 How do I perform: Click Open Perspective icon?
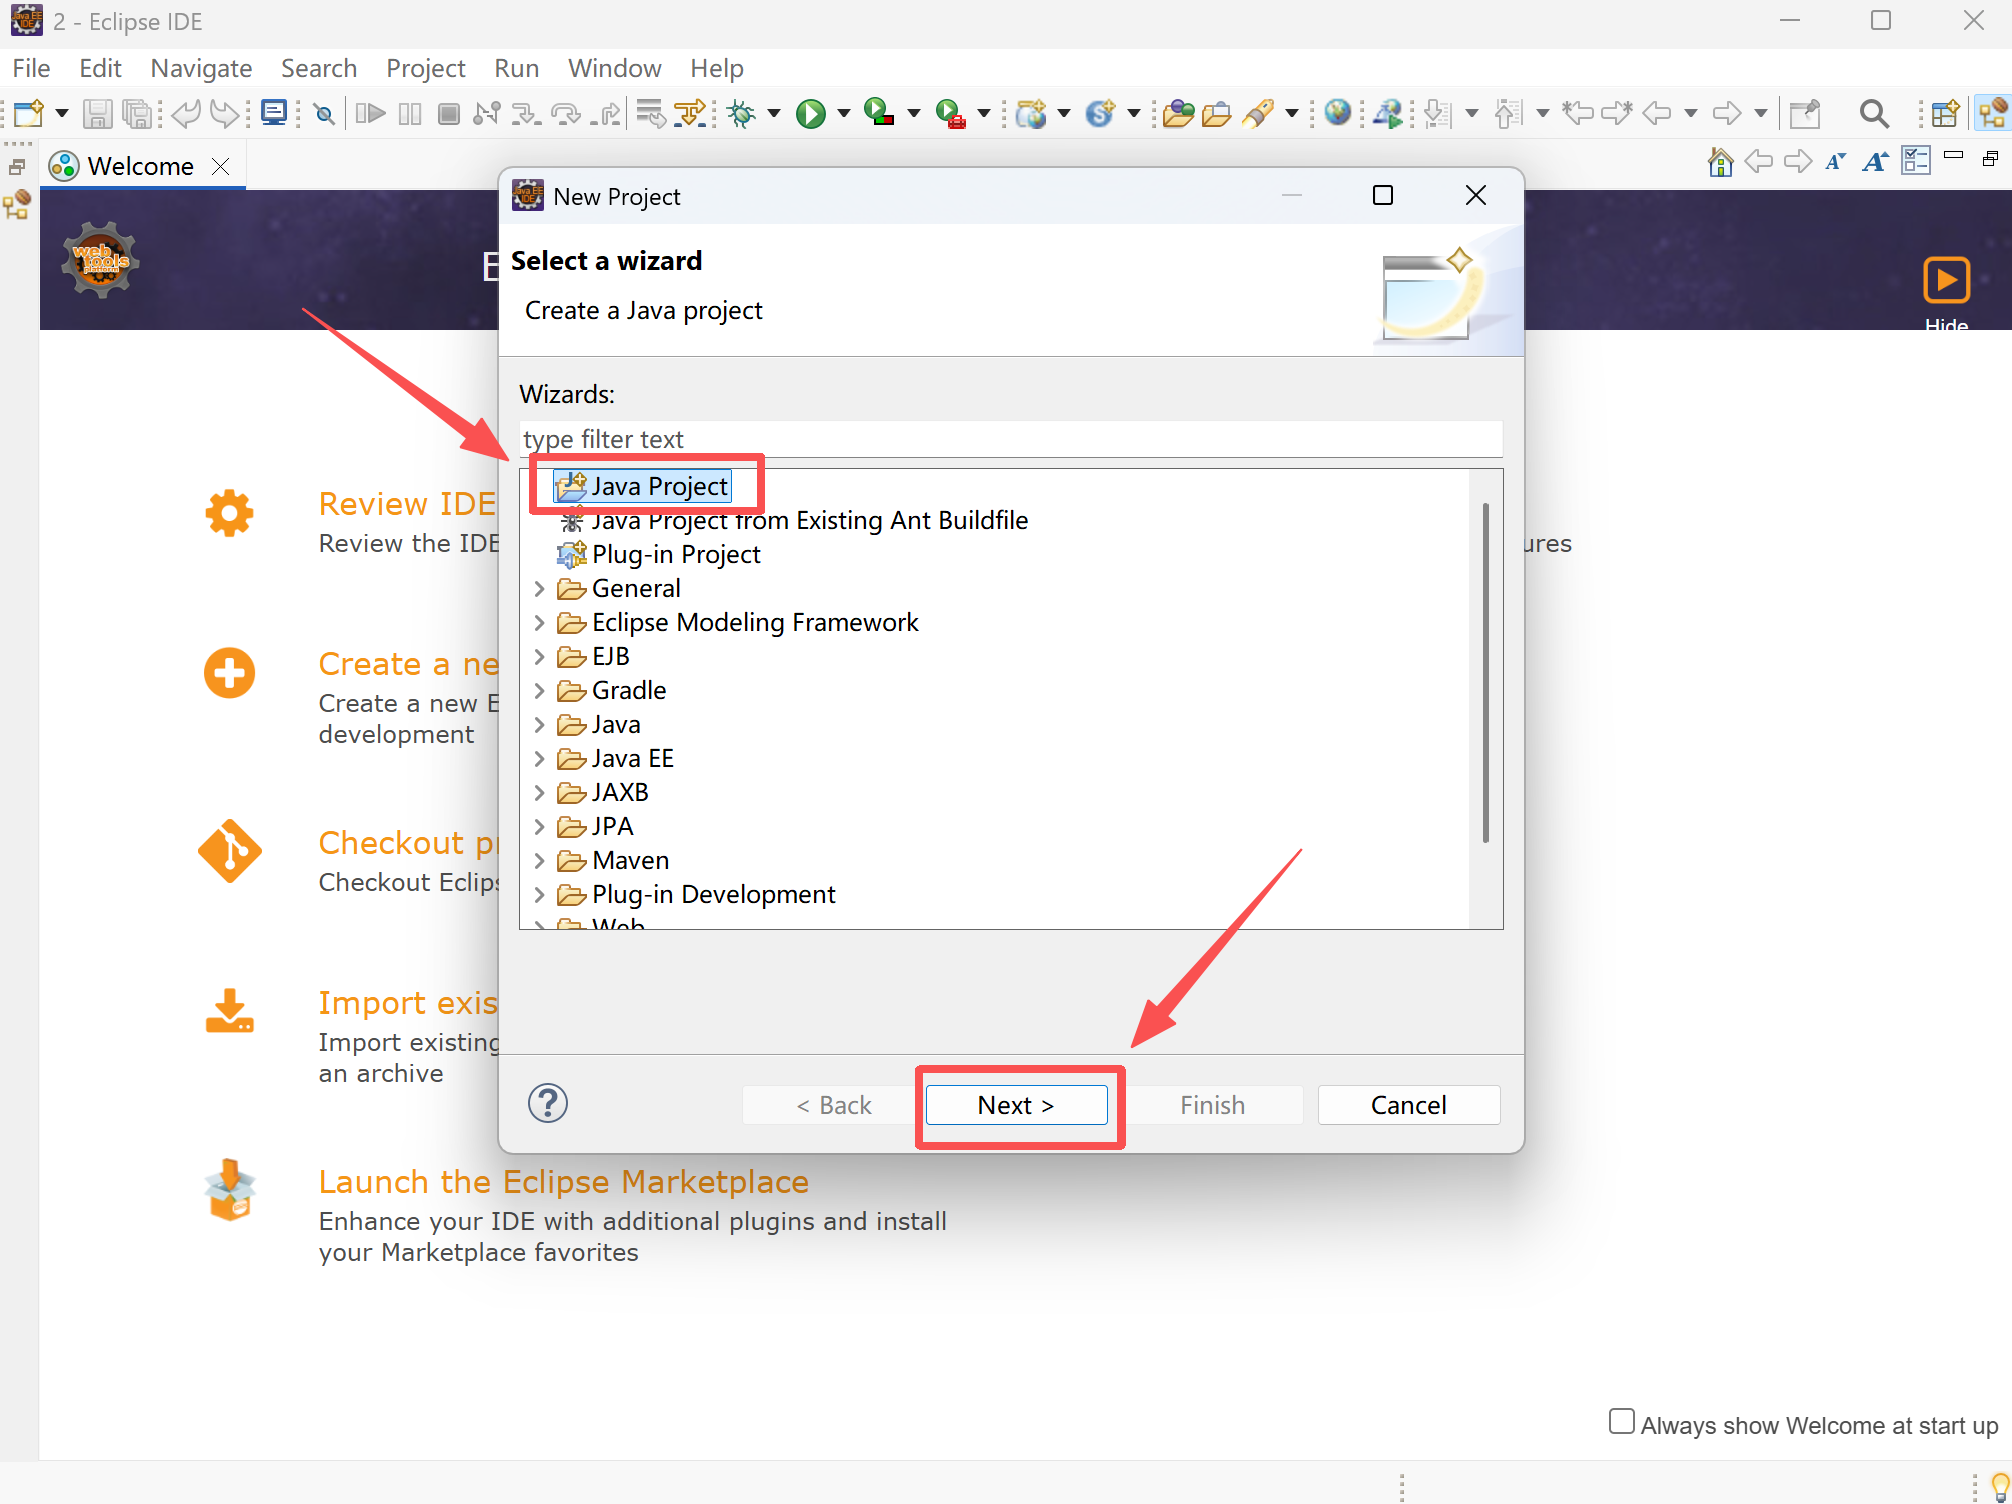point(1944,114)
